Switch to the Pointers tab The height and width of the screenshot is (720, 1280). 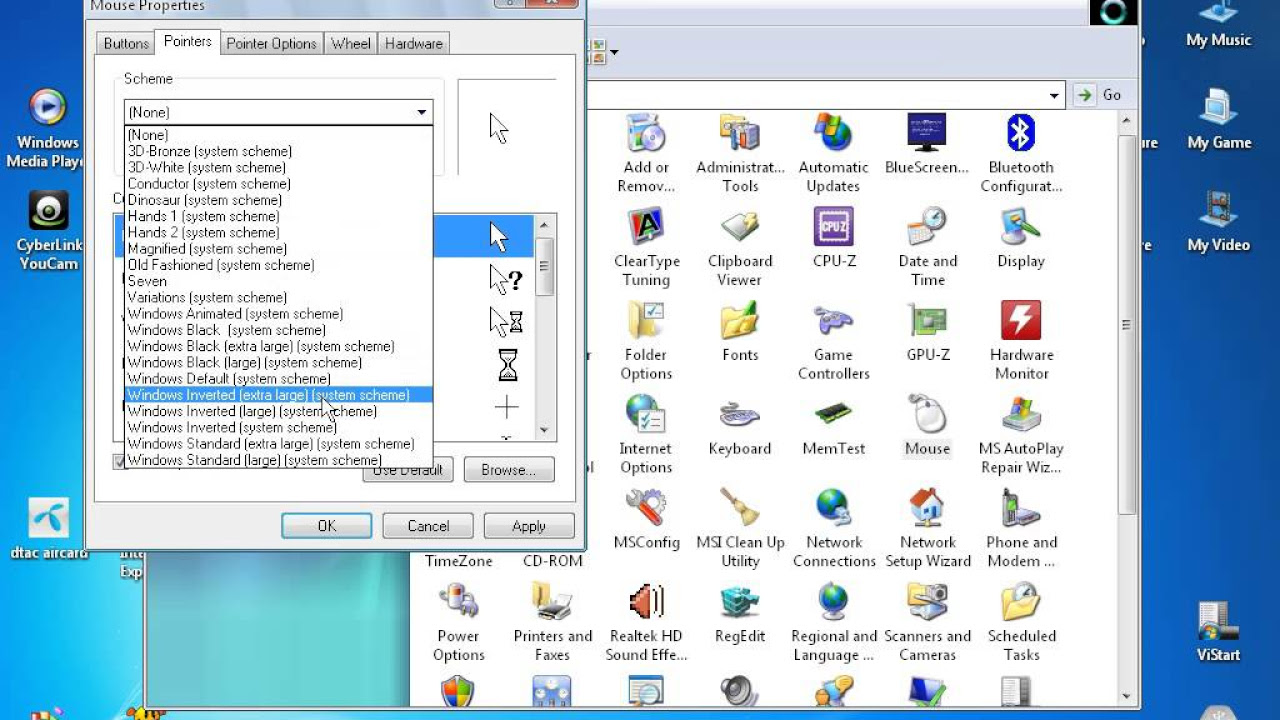pos(188,42)
